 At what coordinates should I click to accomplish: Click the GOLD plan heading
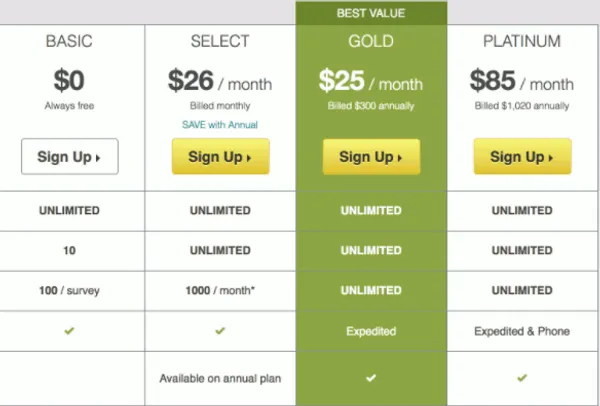pos(371,41)
